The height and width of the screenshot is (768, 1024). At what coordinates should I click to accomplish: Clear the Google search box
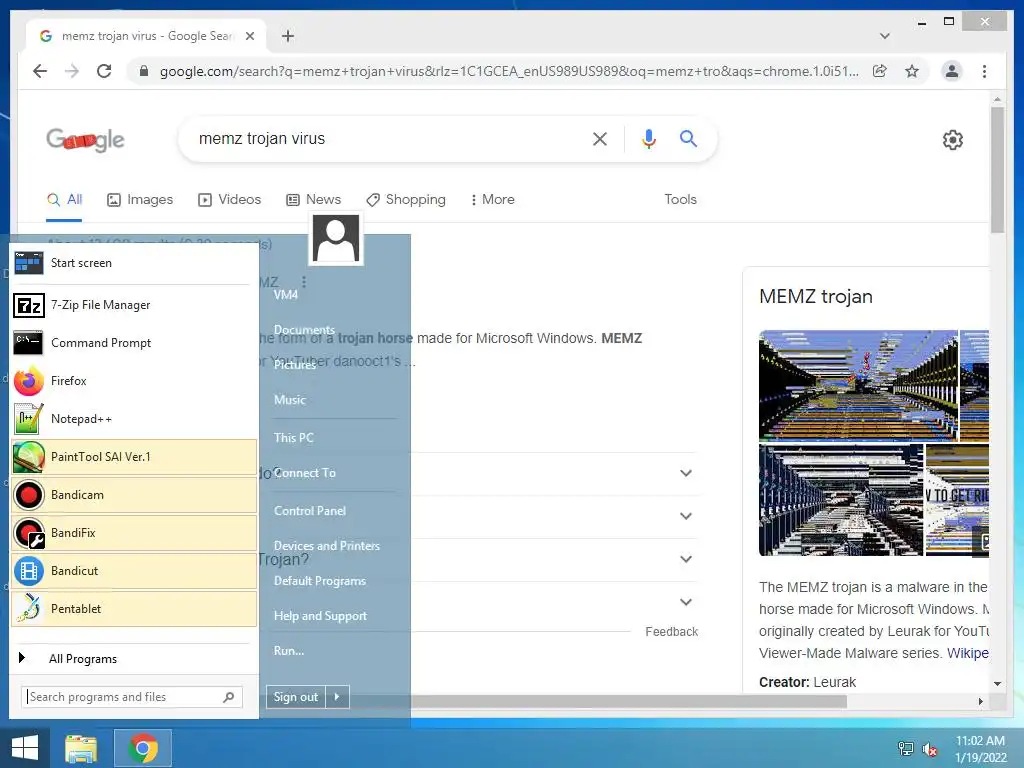coord(600,138)
